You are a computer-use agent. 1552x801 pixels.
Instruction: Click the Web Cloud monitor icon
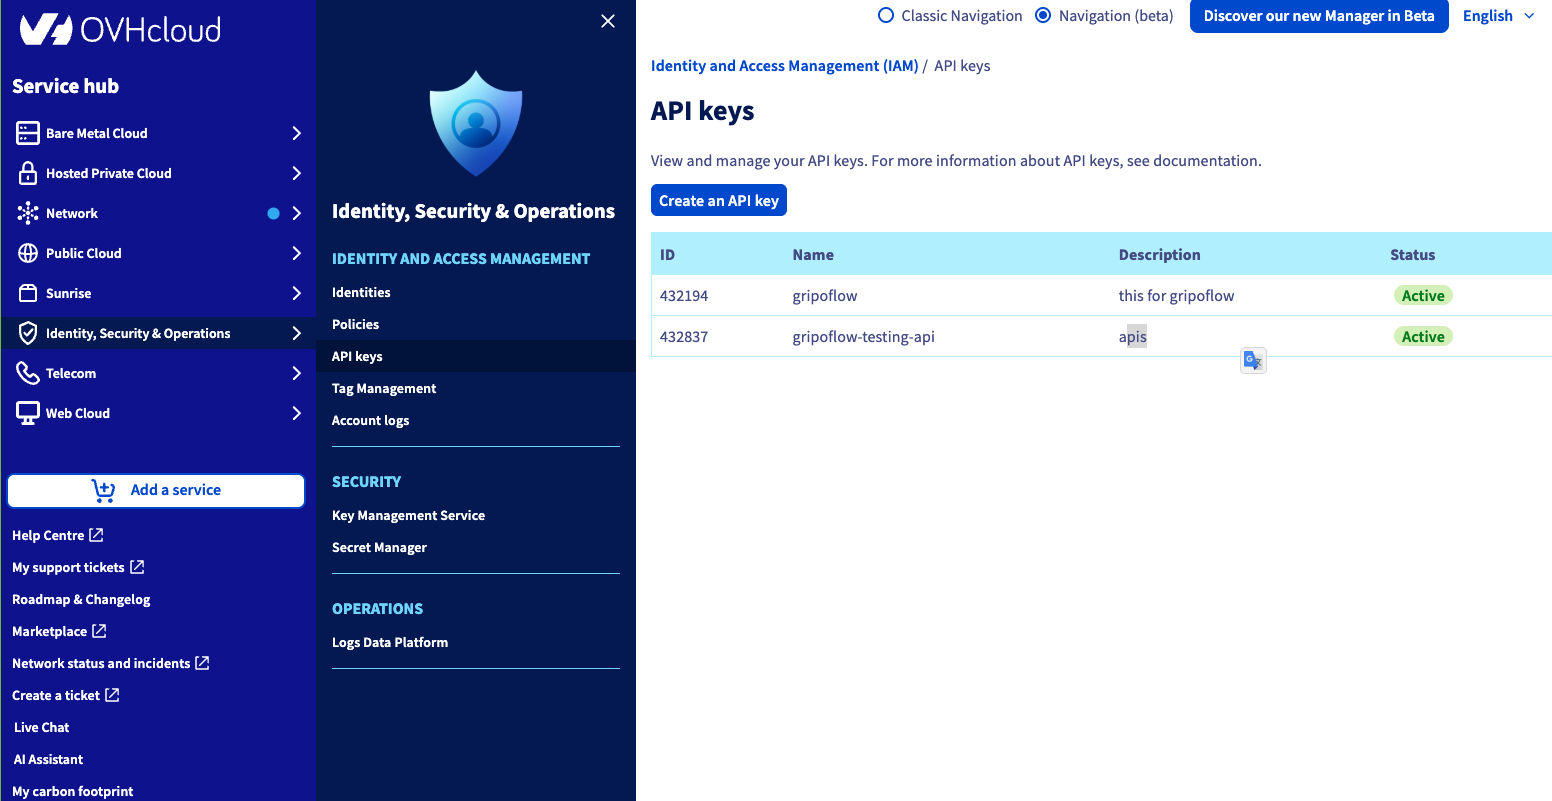tap(28, 413)
